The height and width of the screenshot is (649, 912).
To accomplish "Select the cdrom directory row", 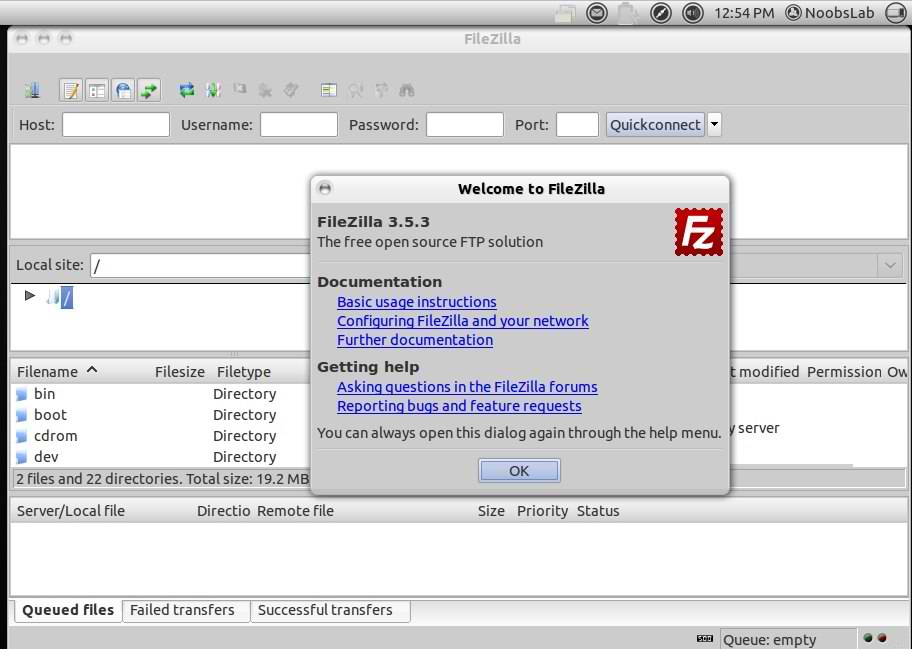I will tap(161, 436).
